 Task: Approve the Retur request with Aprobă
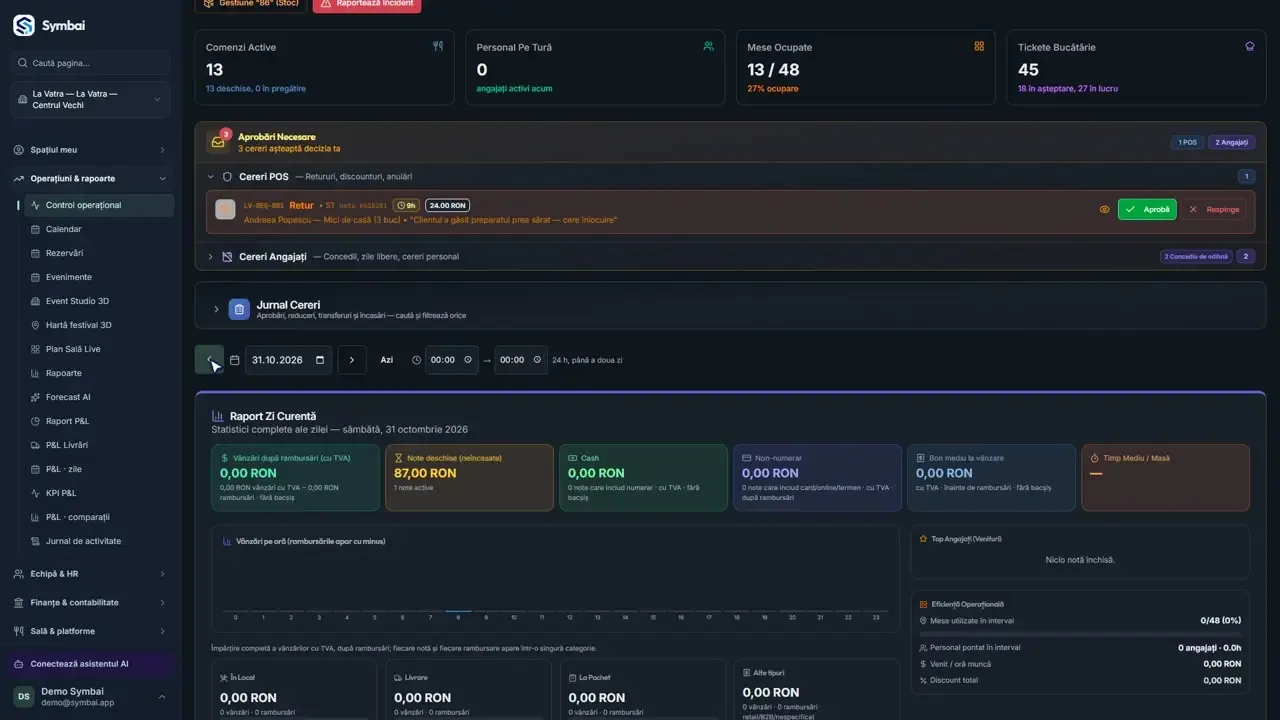1147,210
